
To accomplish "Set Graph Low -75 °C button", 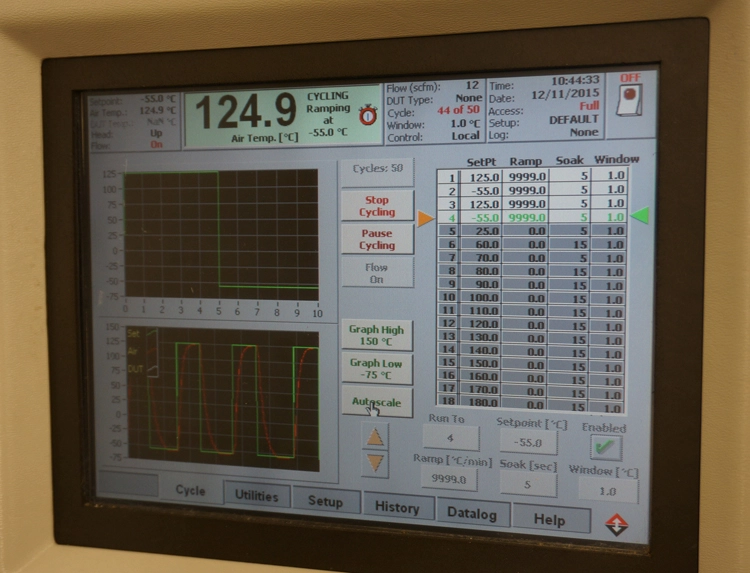I will point(376,368).
